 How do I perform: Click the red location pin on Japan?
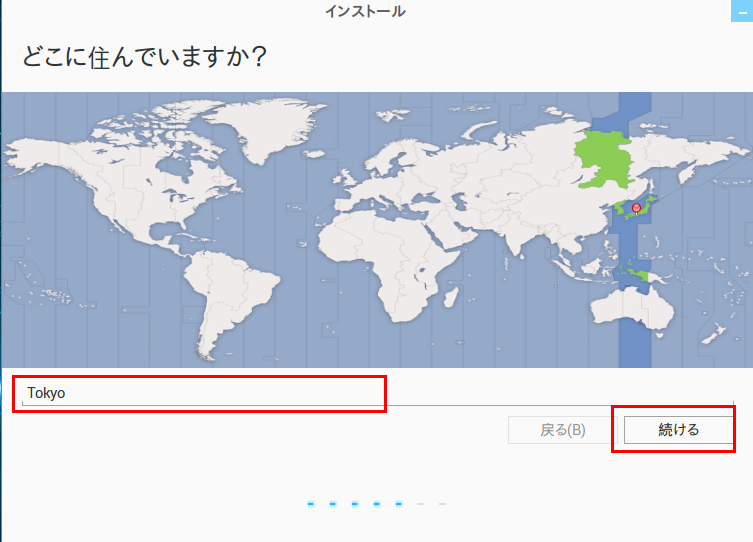click(x=636, y=208)
